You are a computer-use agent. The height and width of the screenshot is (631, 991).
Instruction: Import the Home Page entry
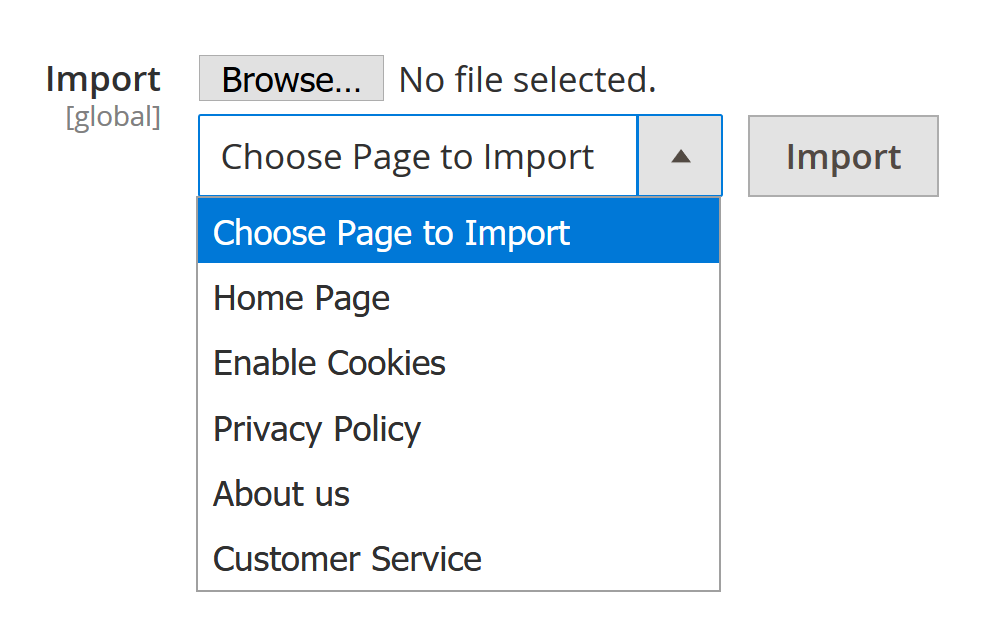click(302, 298)
